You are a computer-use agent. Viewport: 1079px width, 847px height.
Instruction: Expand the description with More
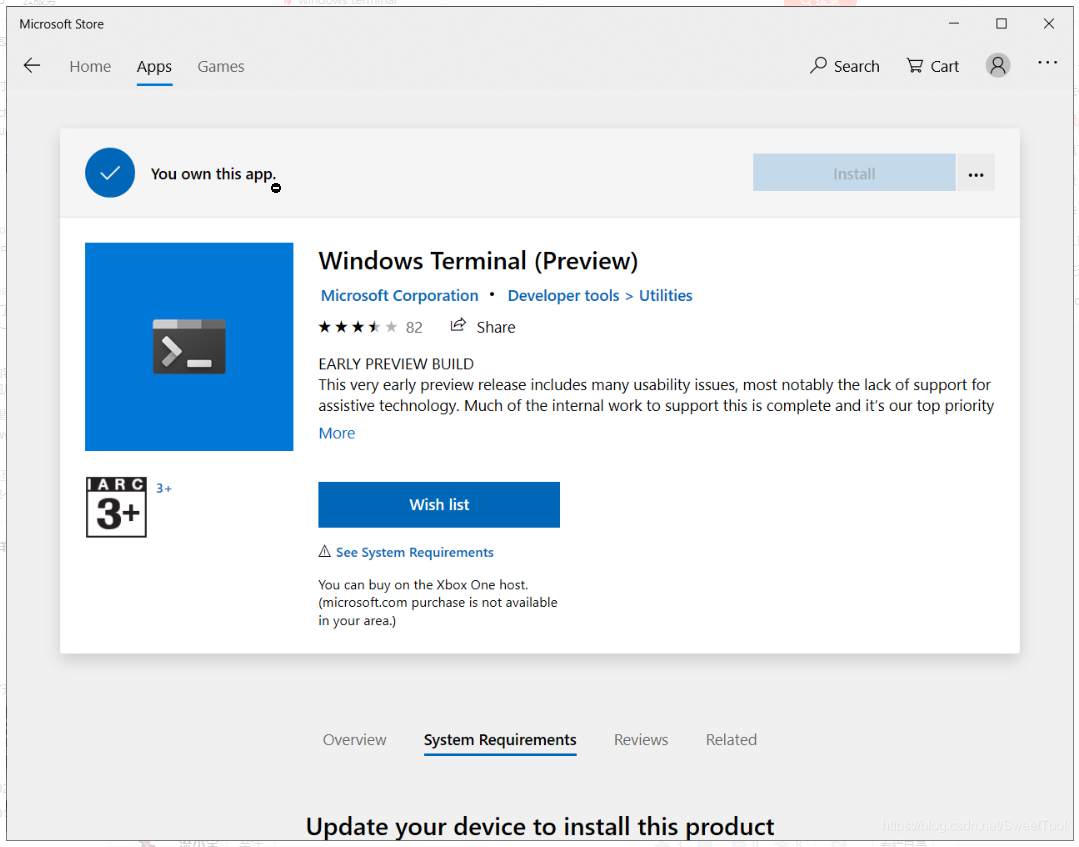336,432
